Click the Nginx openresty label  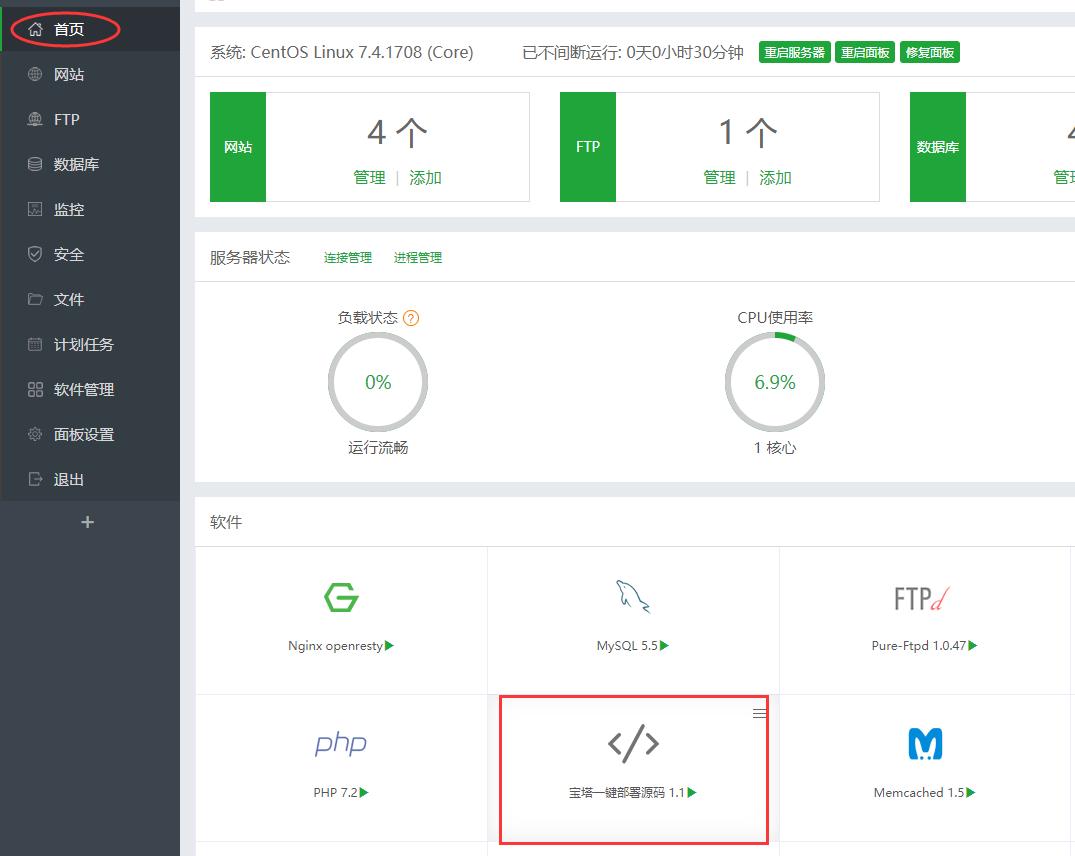point(335,646)
